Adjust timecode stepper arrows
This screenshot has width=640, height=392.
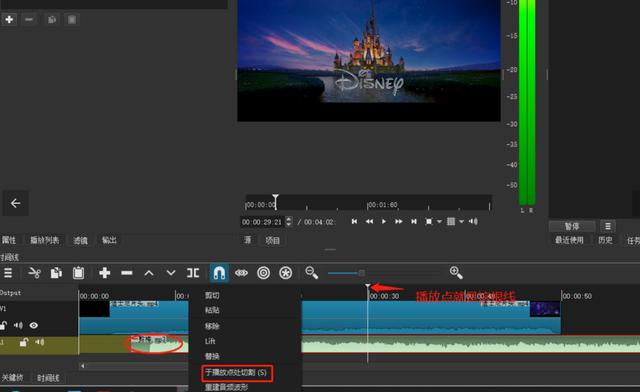(x=289, y=221)
